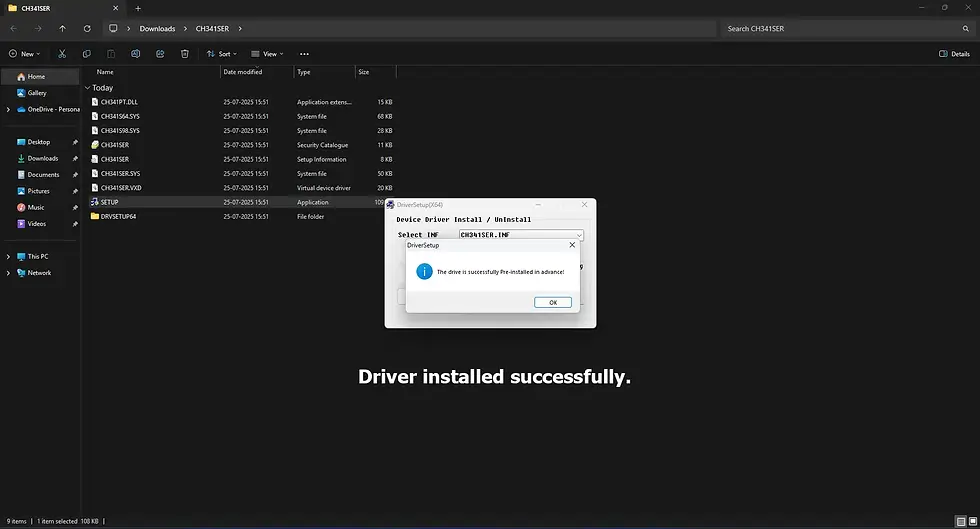The image size is (980, 529).
Task: Collapse the Today group
Action: tap(88, 88)
